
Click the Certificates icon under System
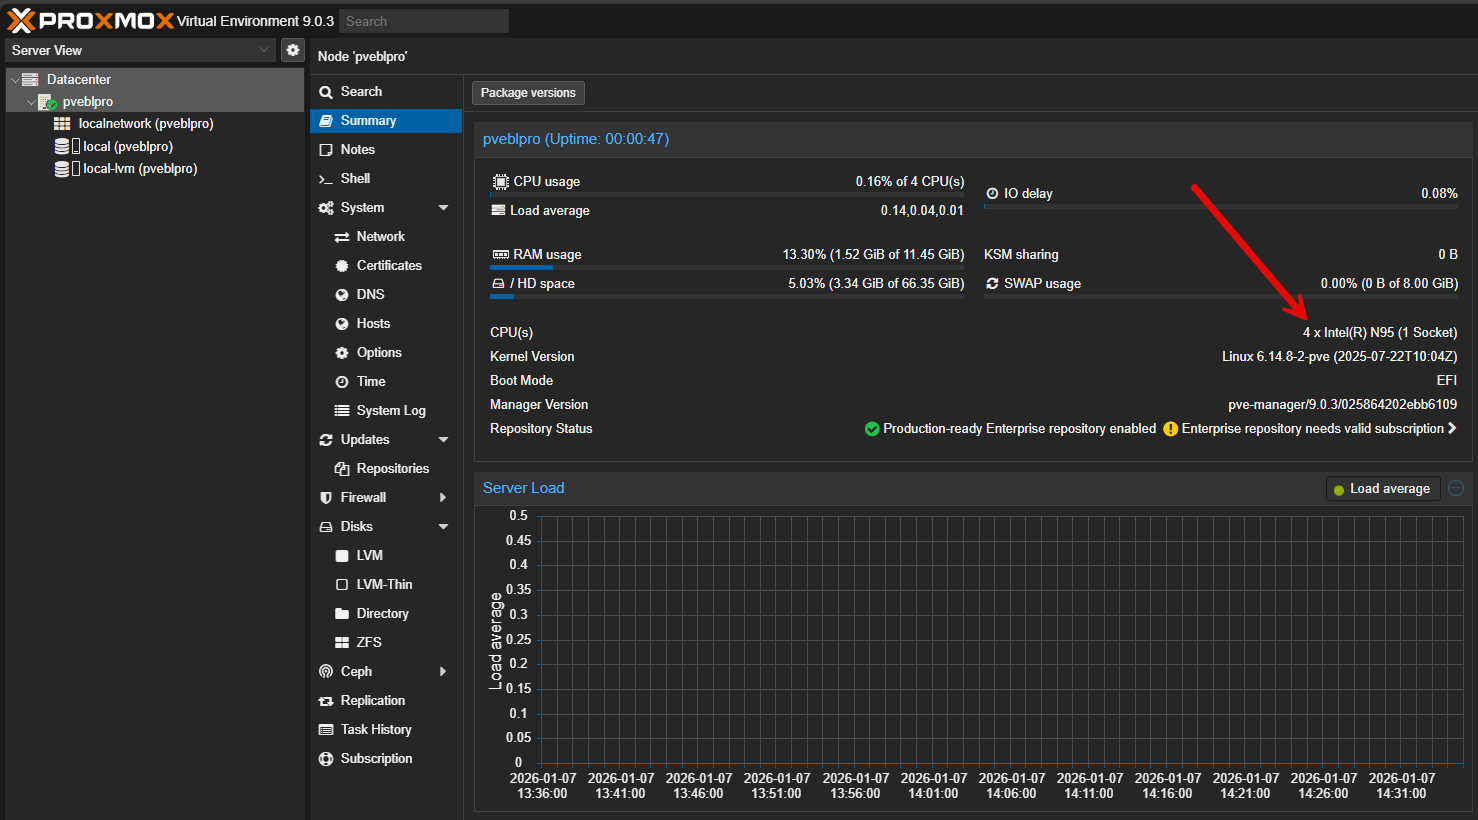point(342,266)
